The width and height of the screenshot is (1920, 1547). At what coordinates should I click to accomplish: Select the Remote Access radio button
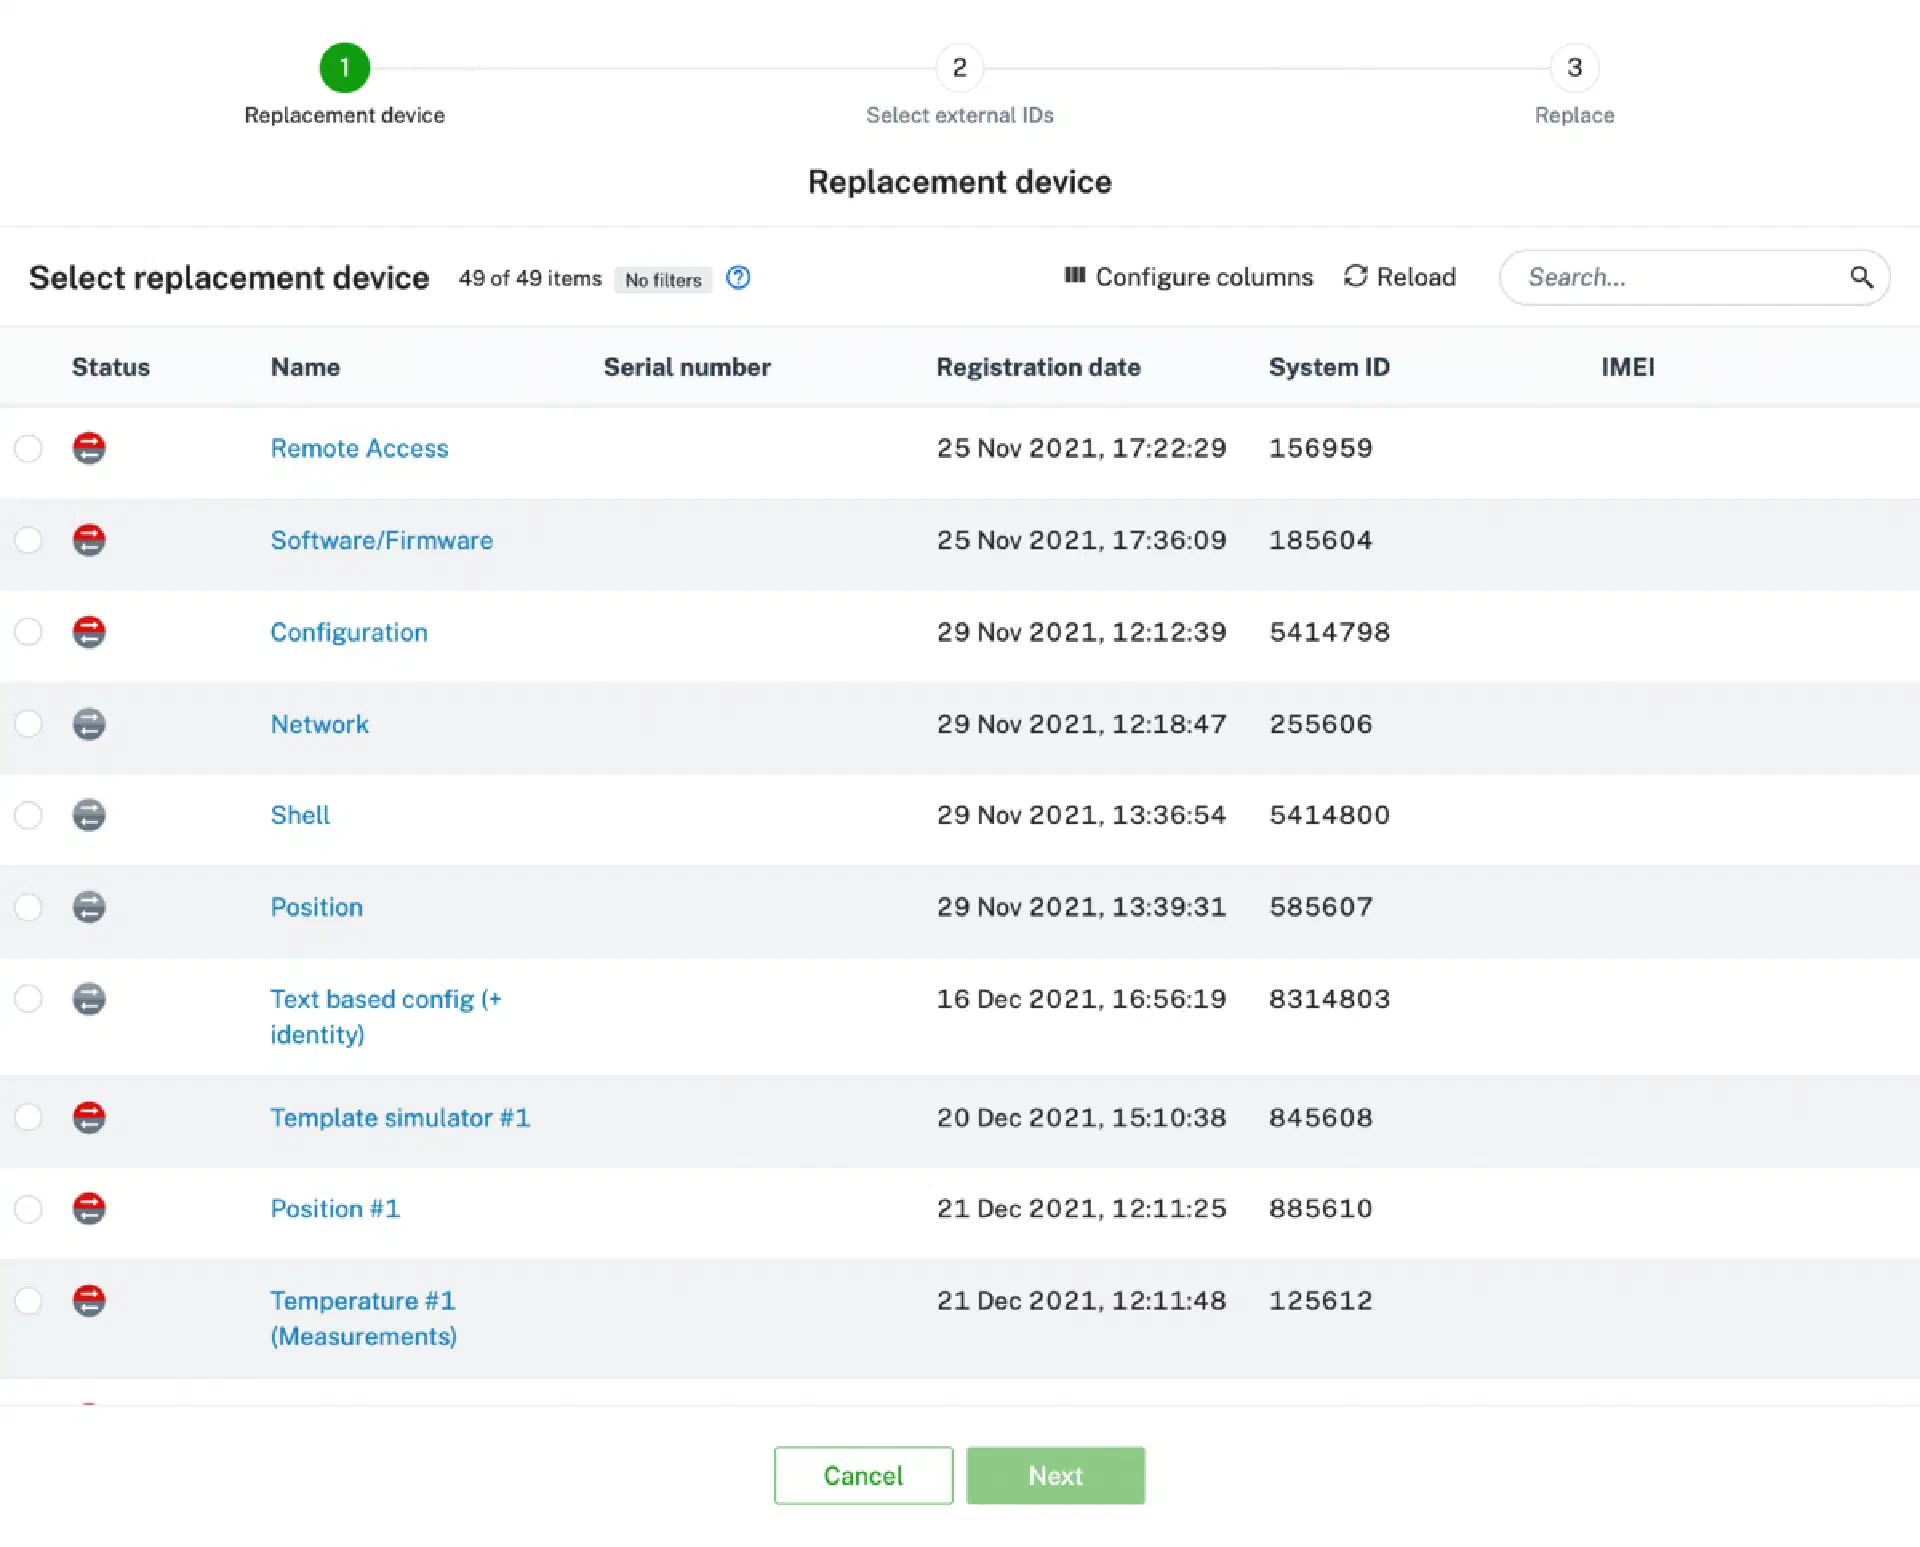(x=28, y=448)
